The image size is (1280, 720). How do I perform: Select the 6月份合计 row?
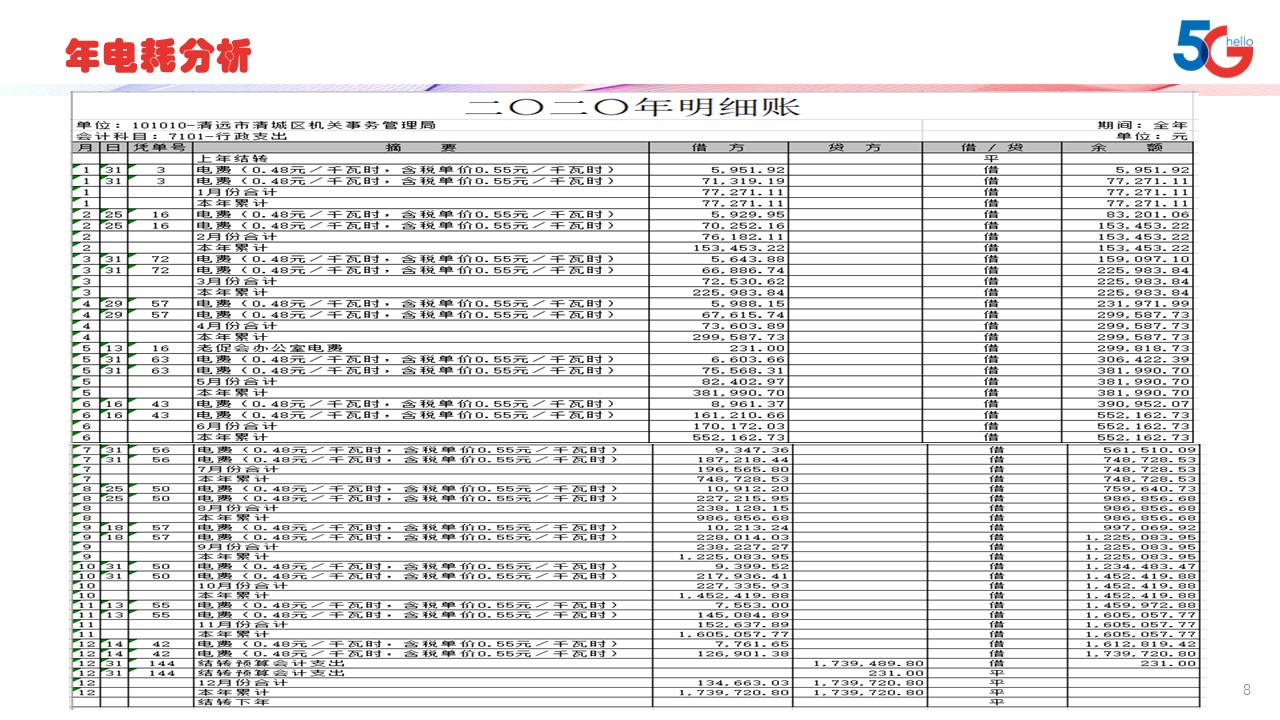(x=634, y=425)
